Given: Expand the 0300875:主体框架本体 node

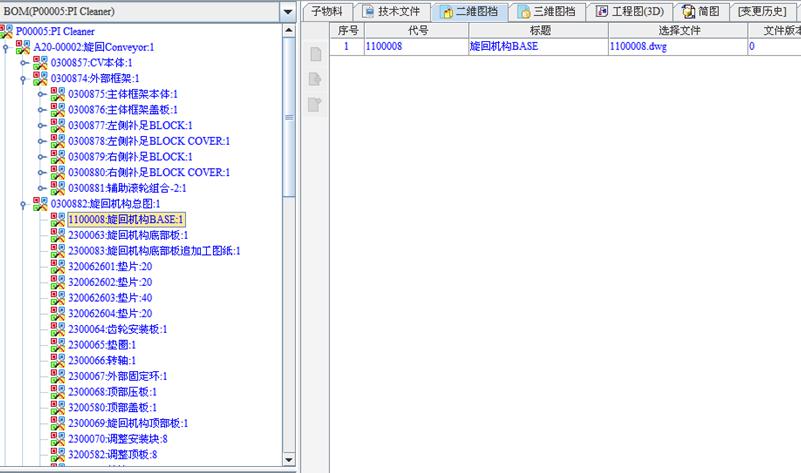Looking at the screenshot, I should (41, 94).
